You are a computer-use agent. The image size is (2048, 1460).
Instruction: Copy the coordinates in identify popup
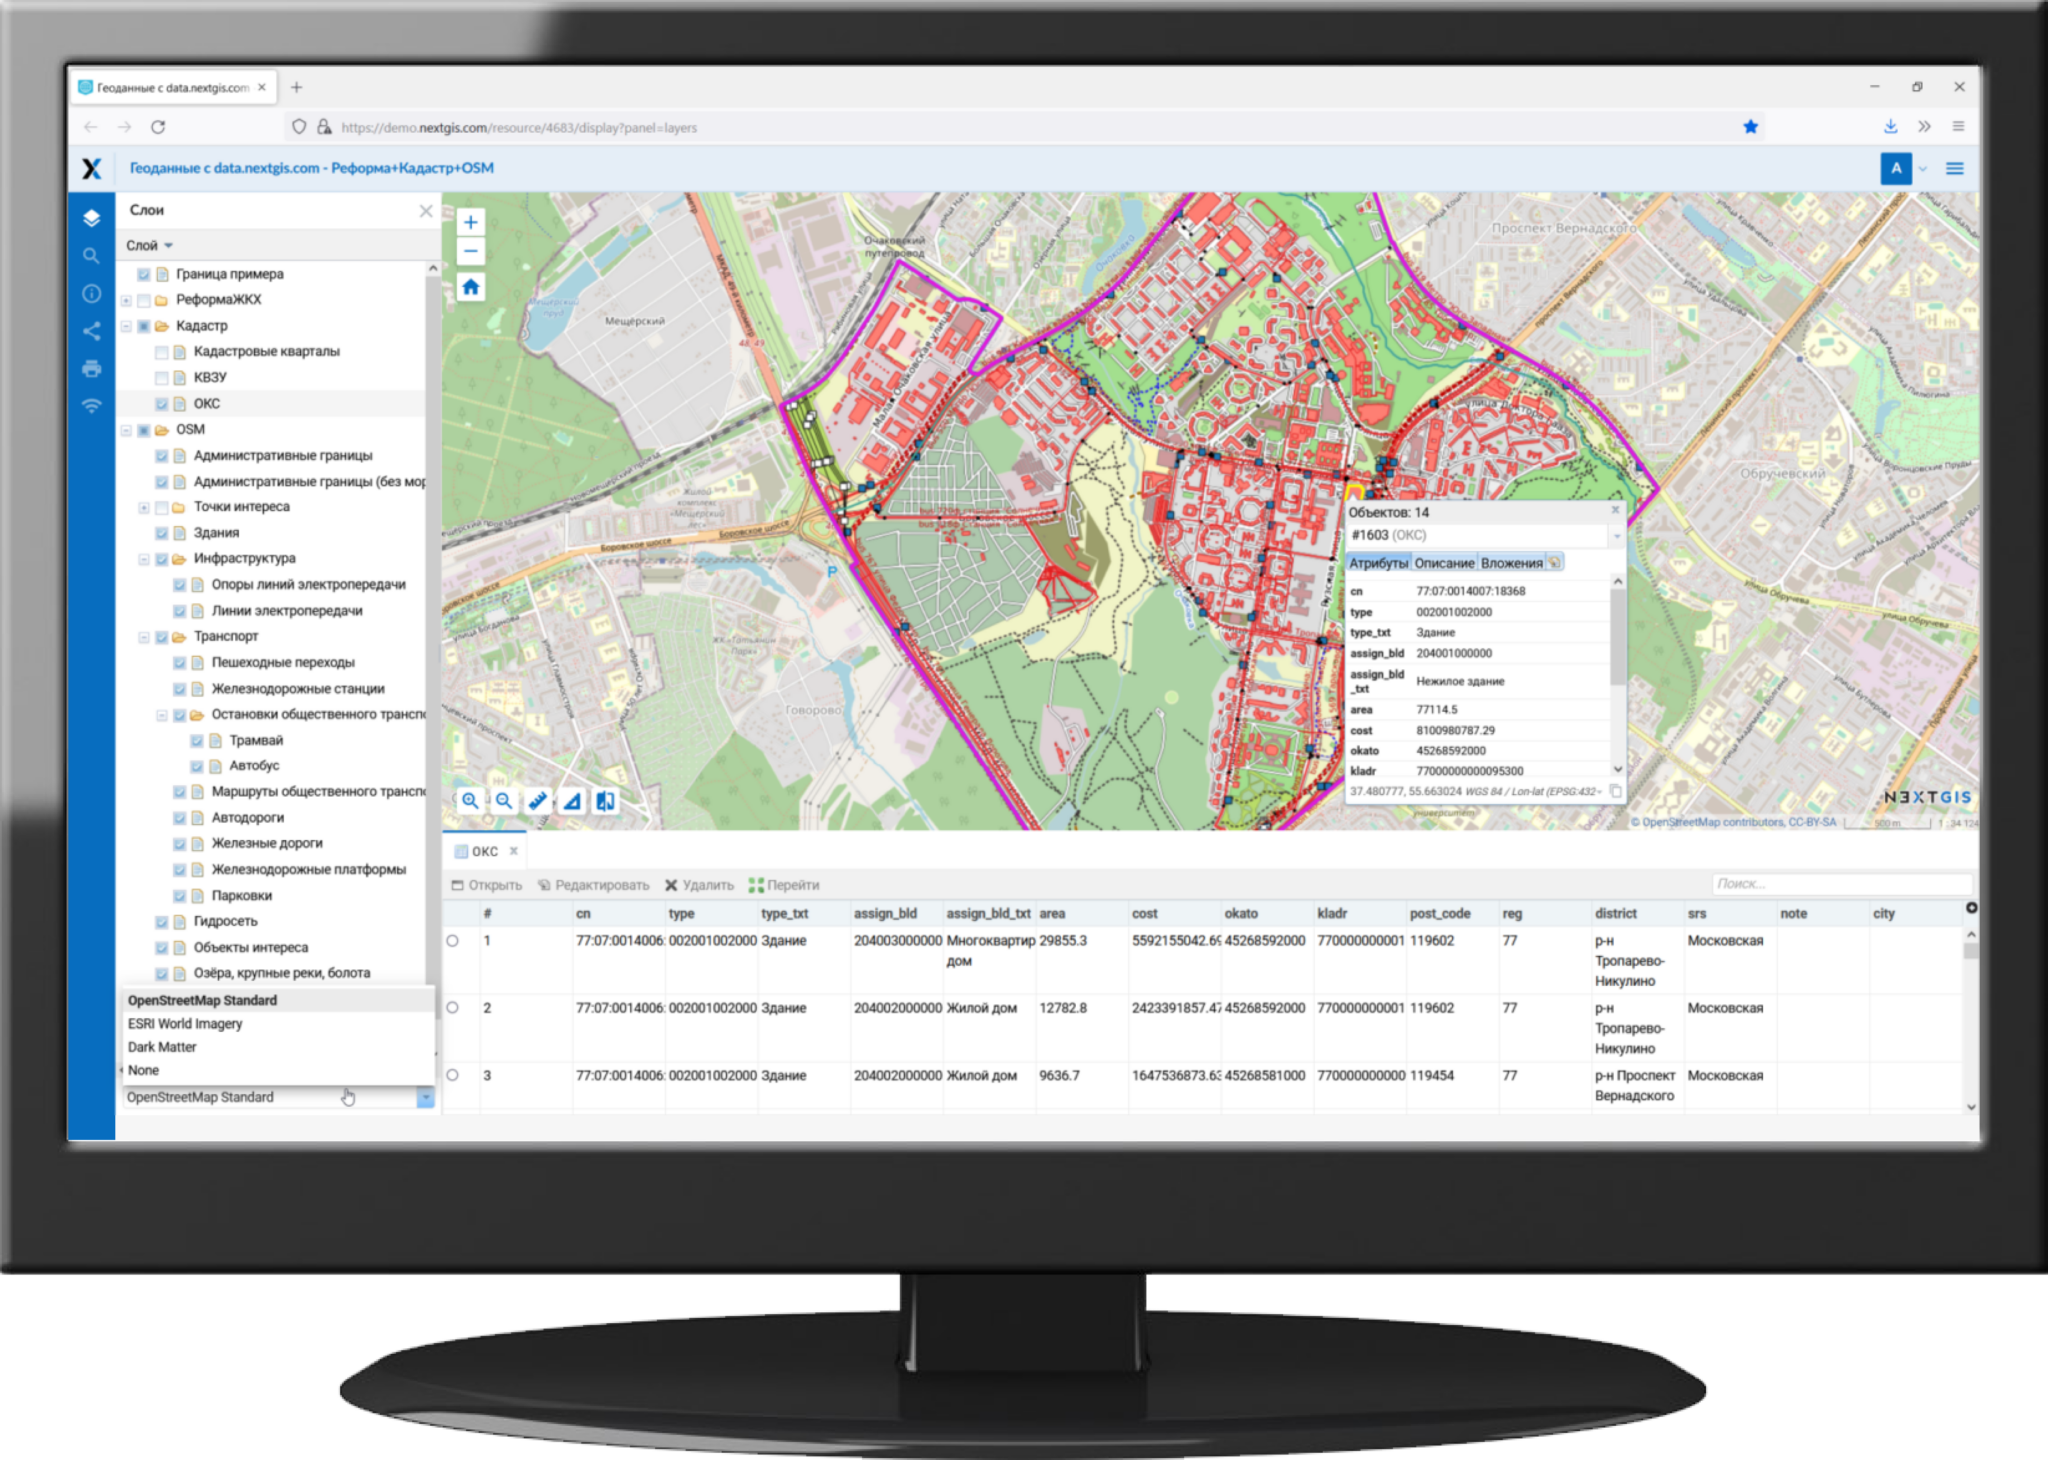1615,792
